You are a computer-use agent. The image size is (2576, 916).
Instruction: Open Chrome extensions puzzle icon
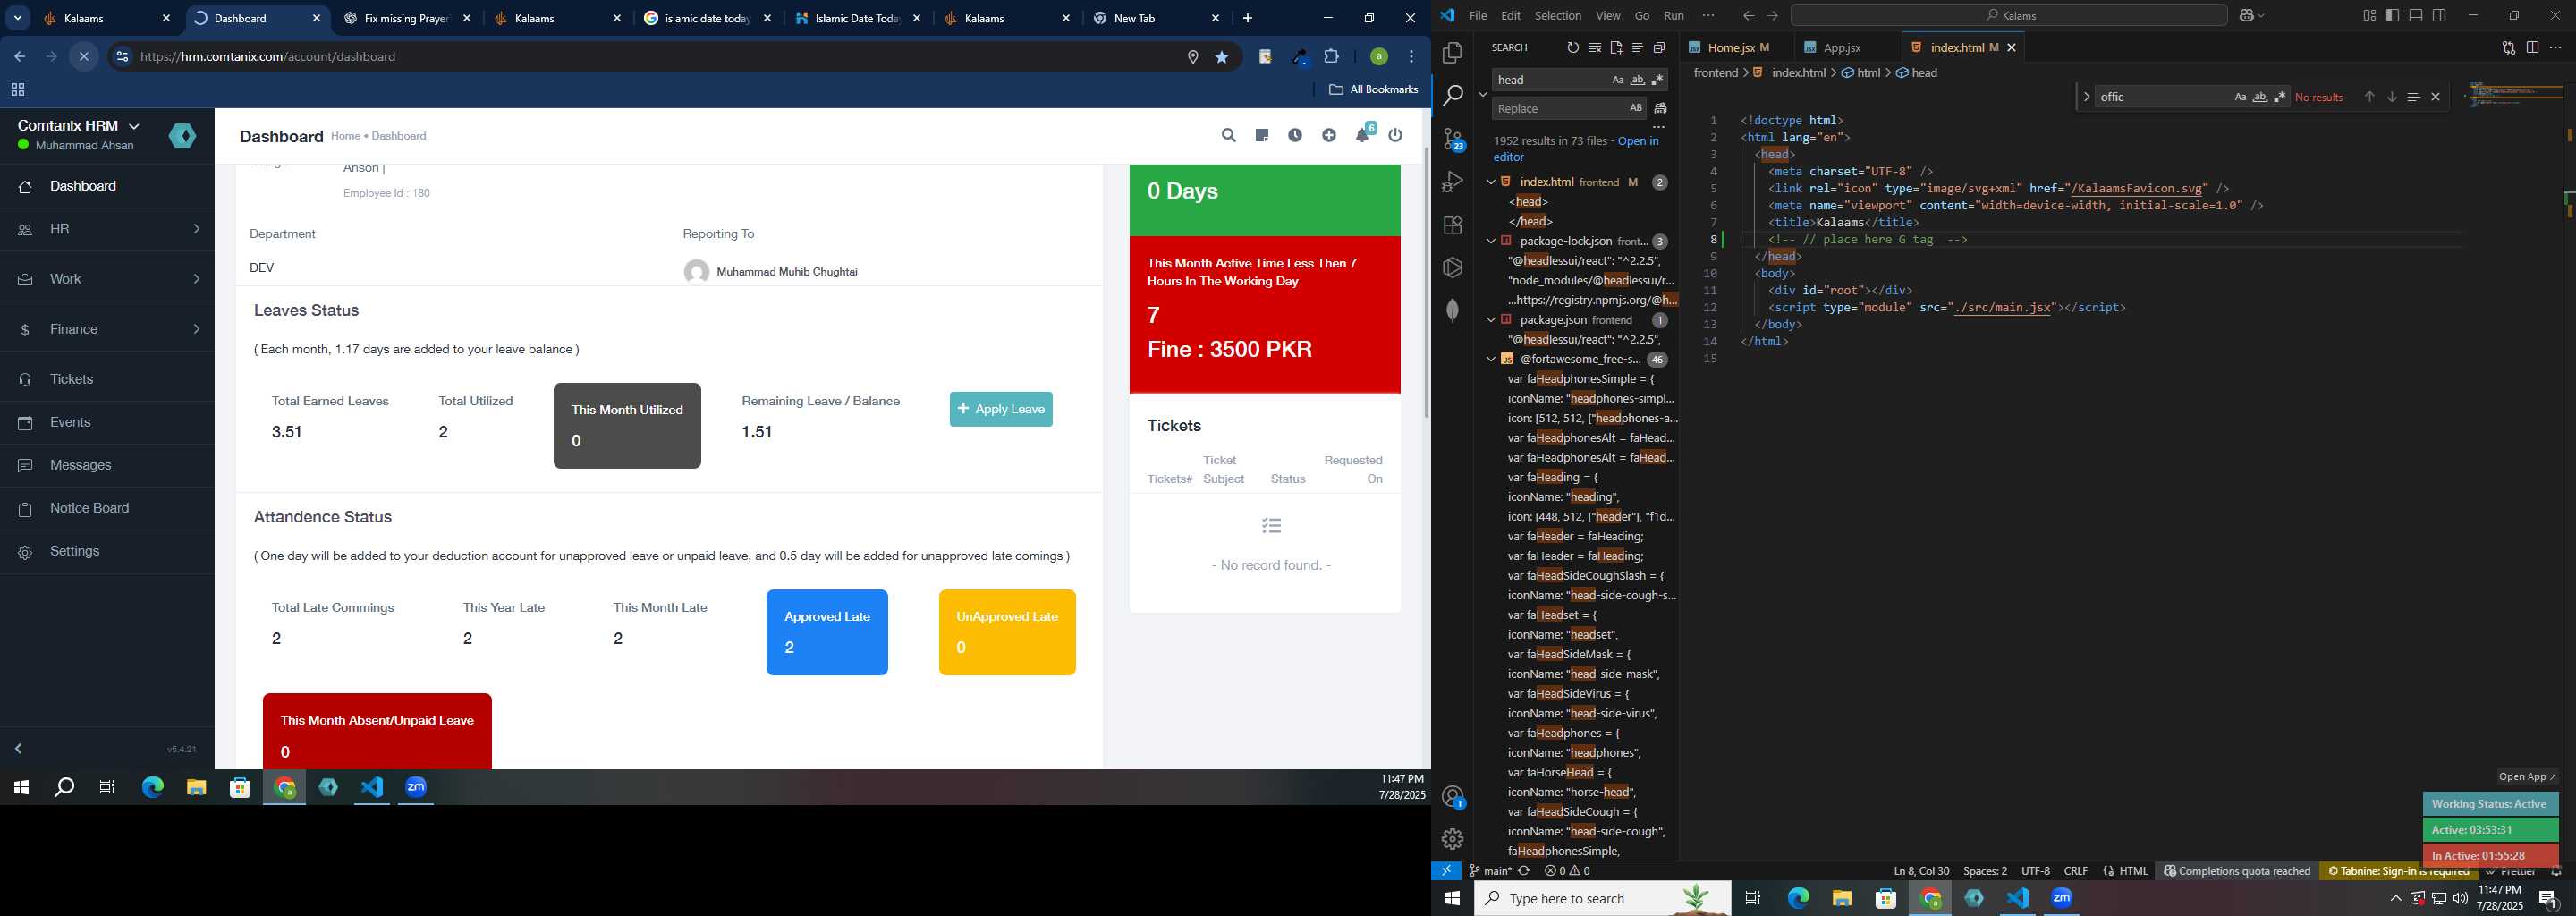pos(1332,57)
